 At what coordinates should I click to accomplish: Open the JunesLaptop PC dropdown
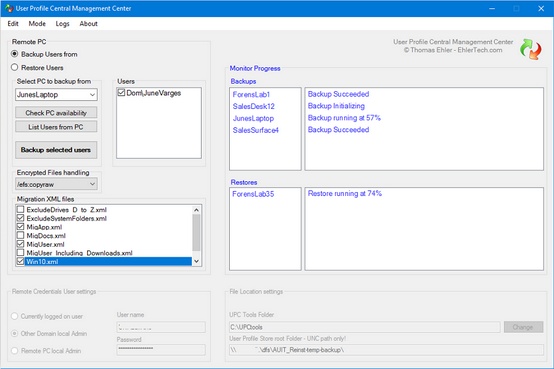tap(56, 94)
